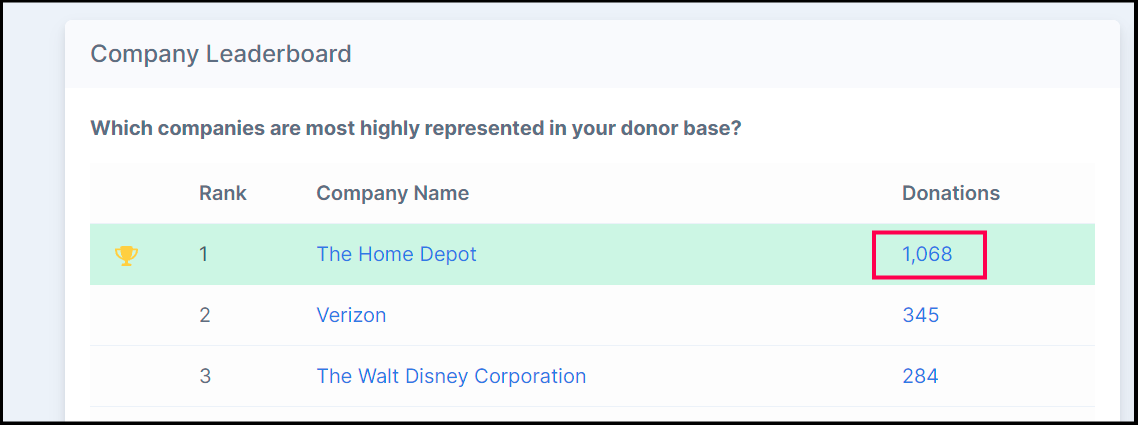Viewport: 1138px width, 425px height.
Task: Open The Walt Disney Corporation link
Action: coord(451,376)
